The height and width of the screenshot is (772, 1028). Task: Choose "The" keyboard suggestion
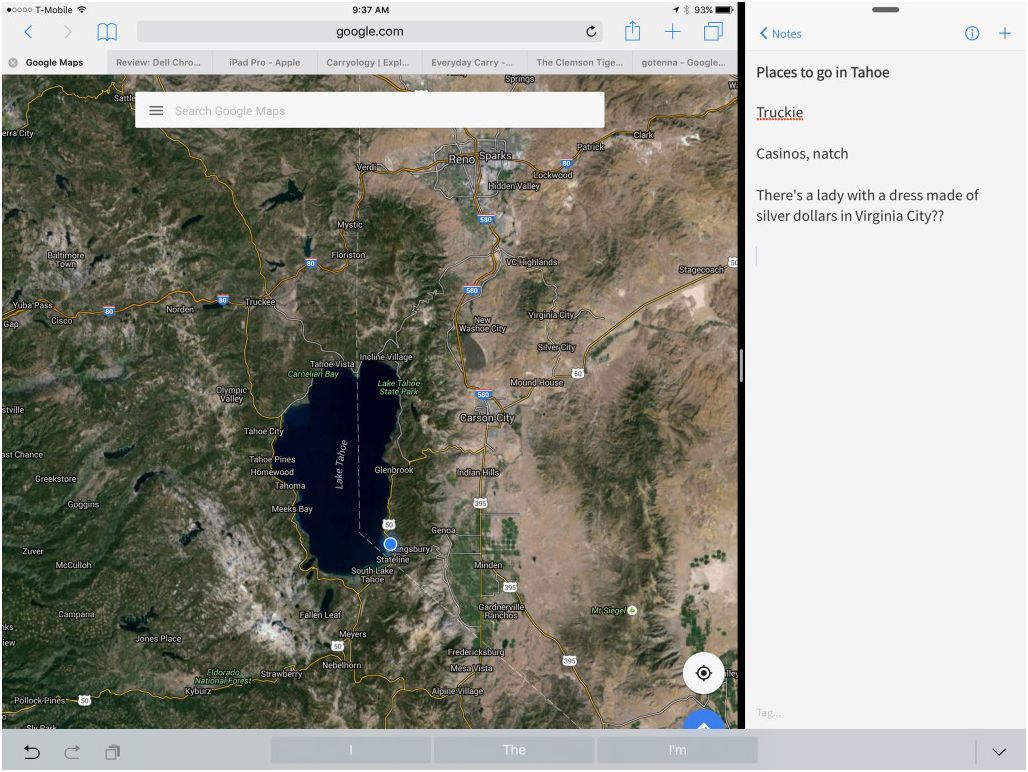click(x=514, y=750)
